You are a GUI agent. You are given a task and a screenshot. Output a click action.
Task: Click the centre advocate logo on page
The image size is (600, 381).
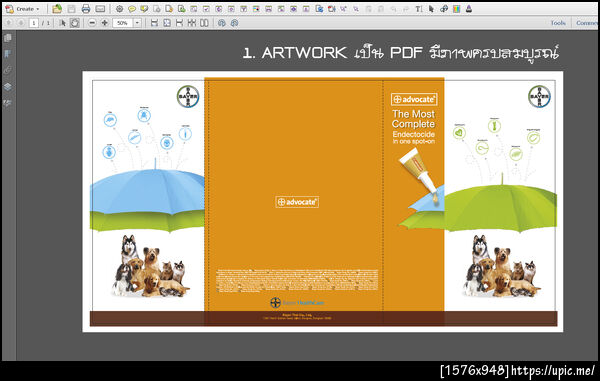point(297,202)
